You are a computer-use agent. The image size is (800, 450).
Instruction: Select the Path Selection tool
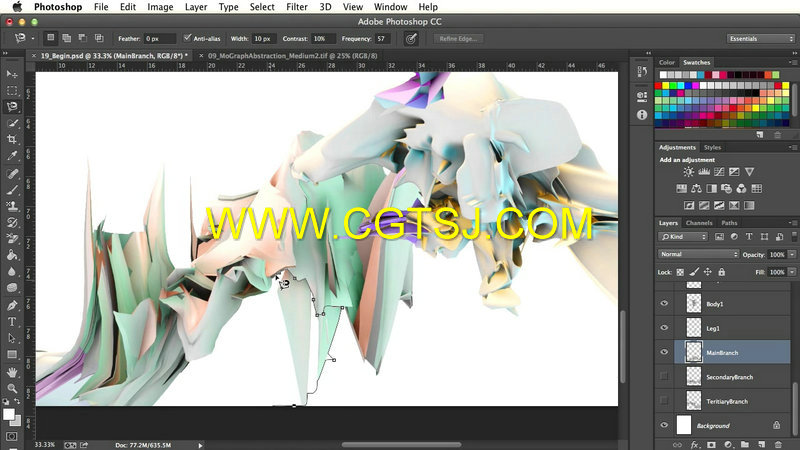pos(12,338)
